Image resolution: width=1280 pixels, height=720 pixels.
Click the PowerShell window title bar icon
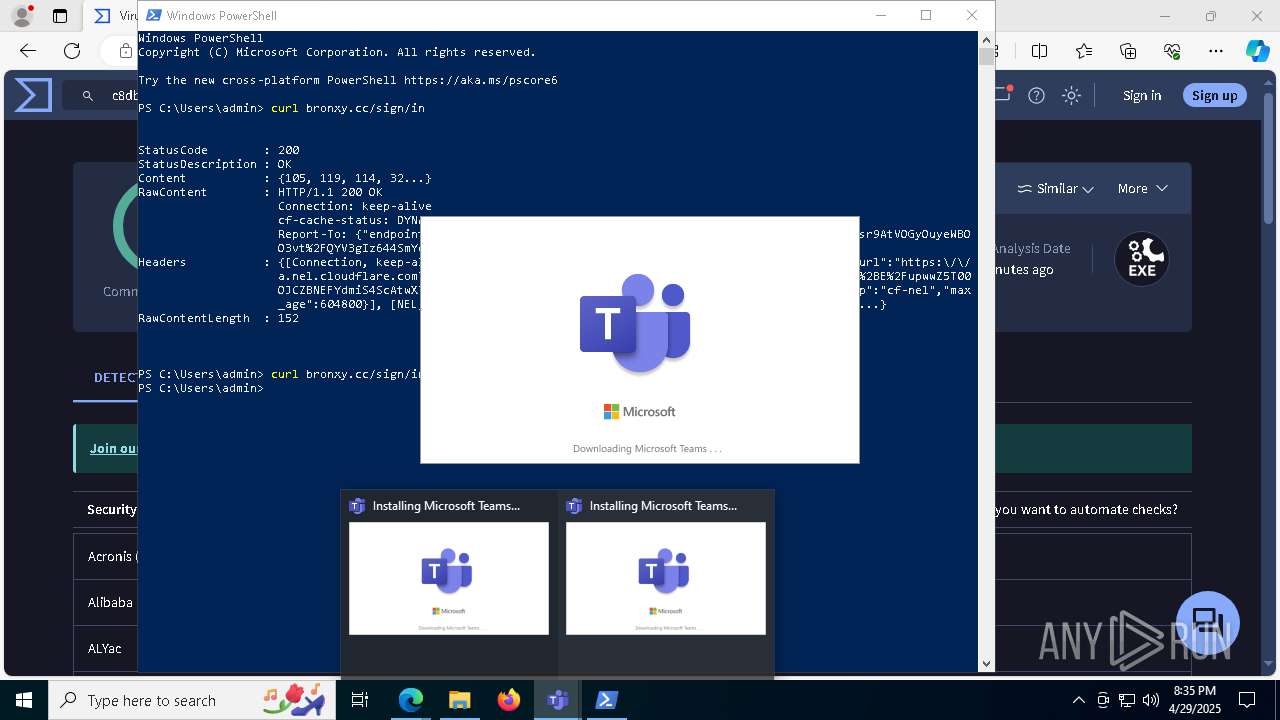pyautogui.click(x=152, y=15)
